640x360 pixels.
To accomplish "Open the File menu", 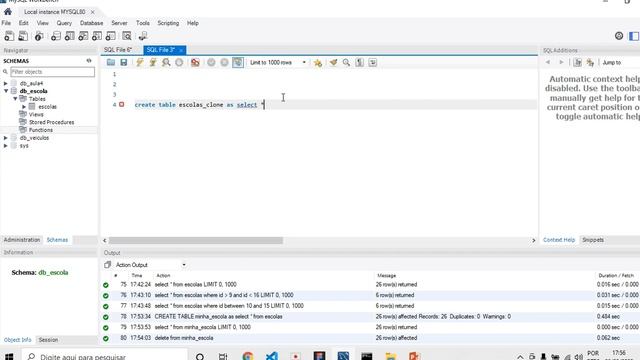I will coord(6,23).
